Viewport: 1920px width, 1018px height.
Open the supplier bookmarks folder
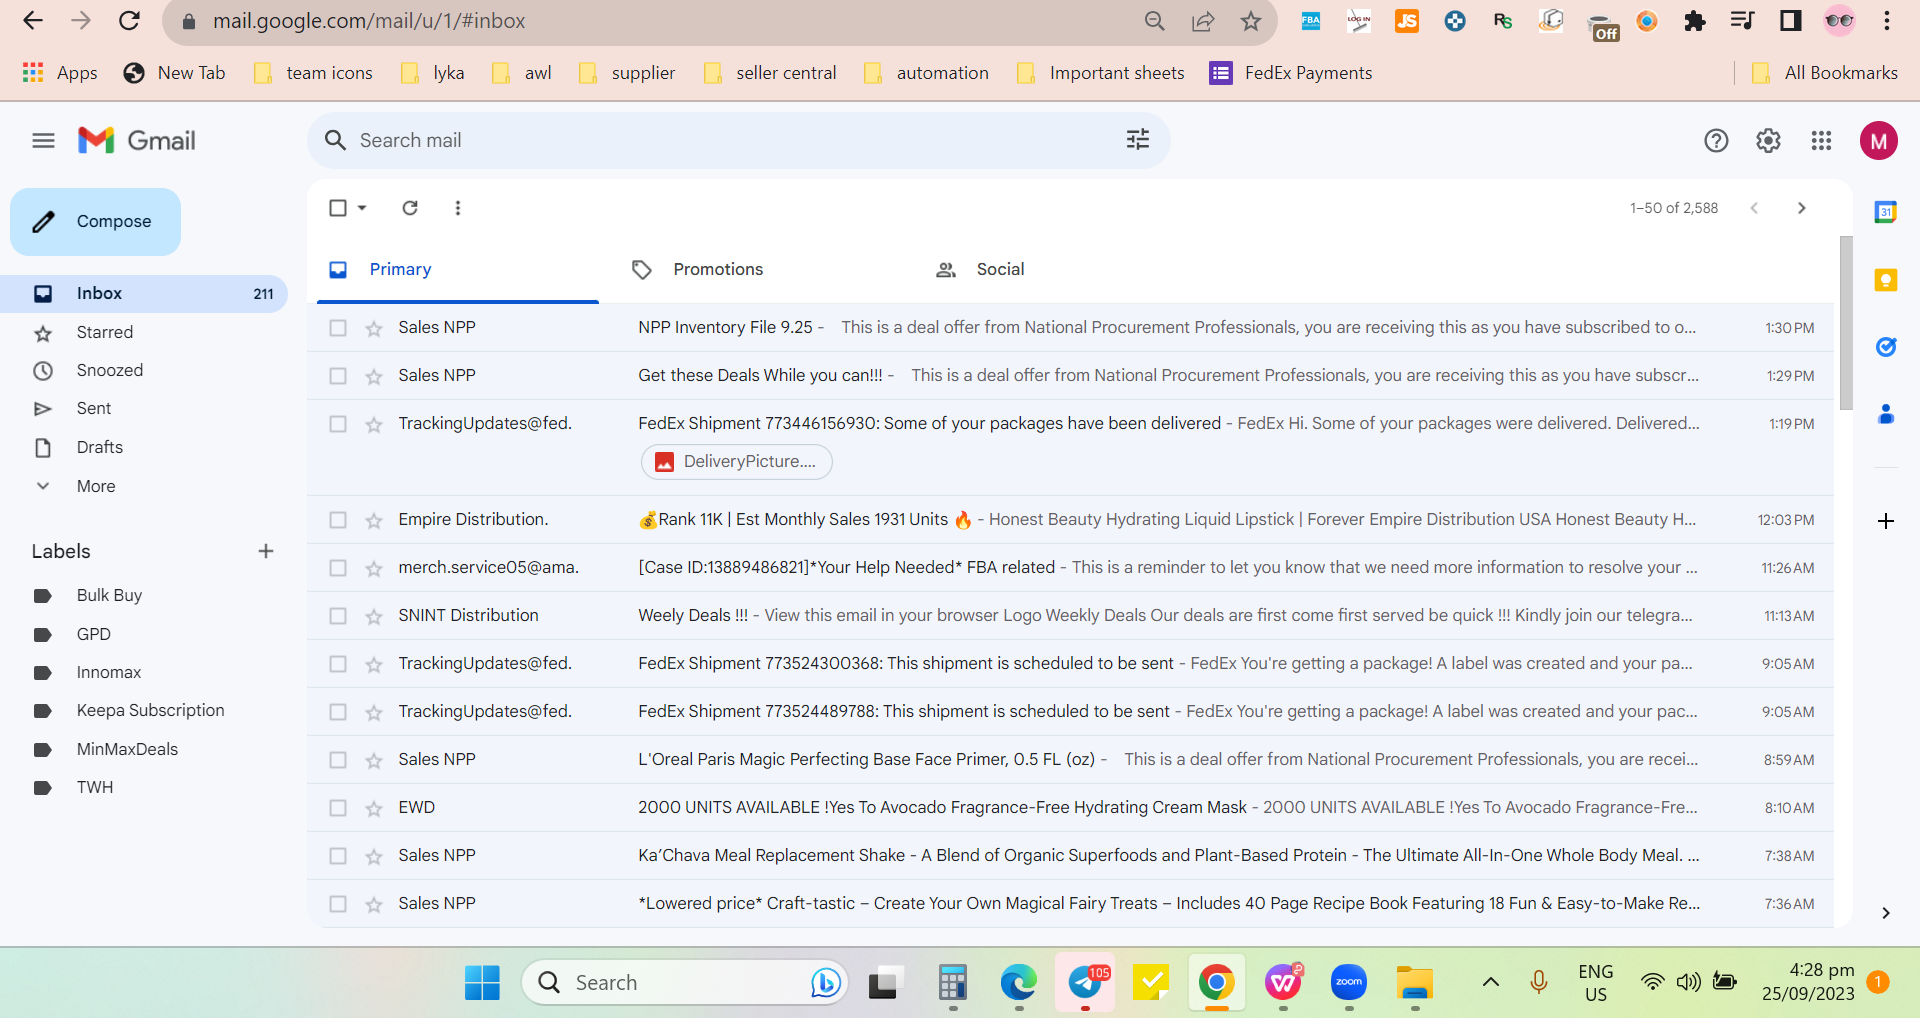627,73
